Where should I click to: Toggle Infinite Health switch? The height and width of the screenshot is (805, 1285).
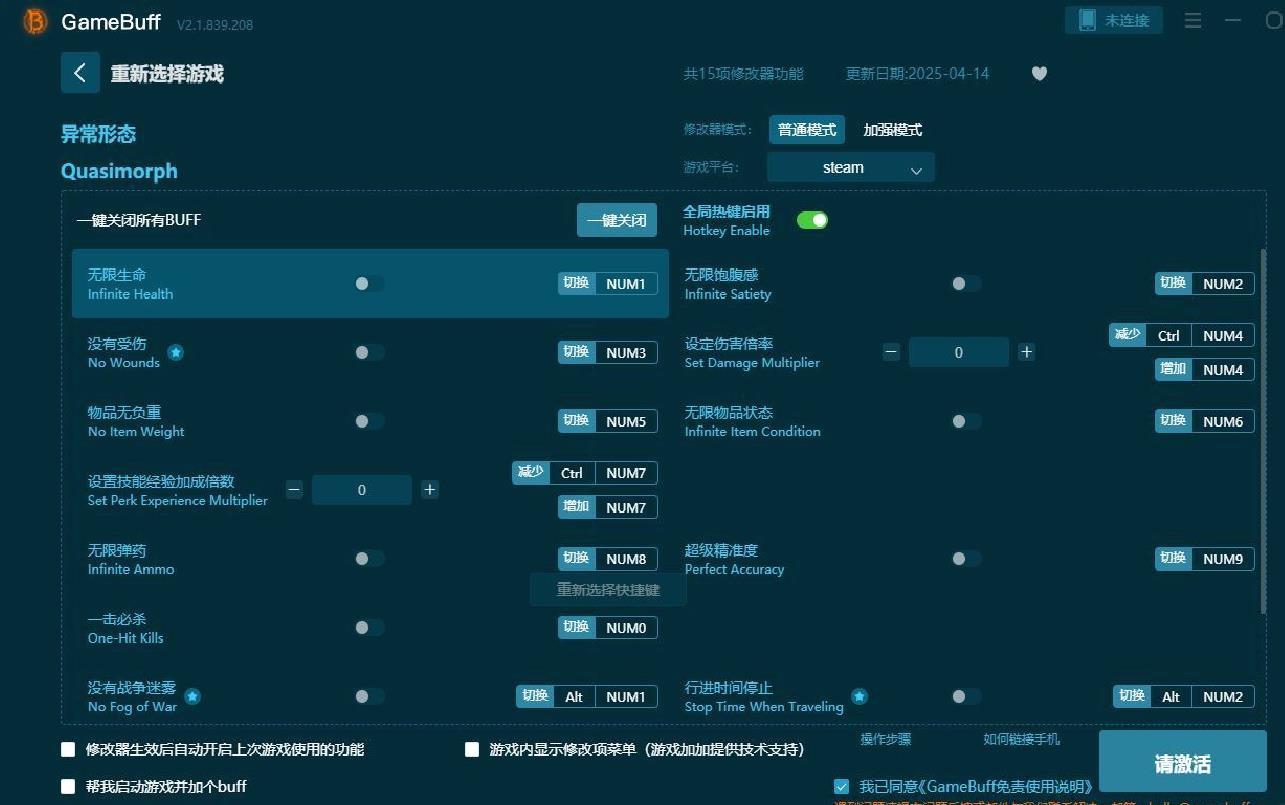tap(369, 284)
